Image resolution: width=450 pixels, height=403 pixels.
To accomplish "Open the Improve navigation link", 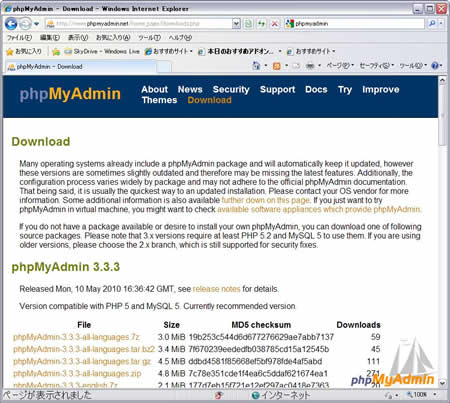I will click(381, 89).
